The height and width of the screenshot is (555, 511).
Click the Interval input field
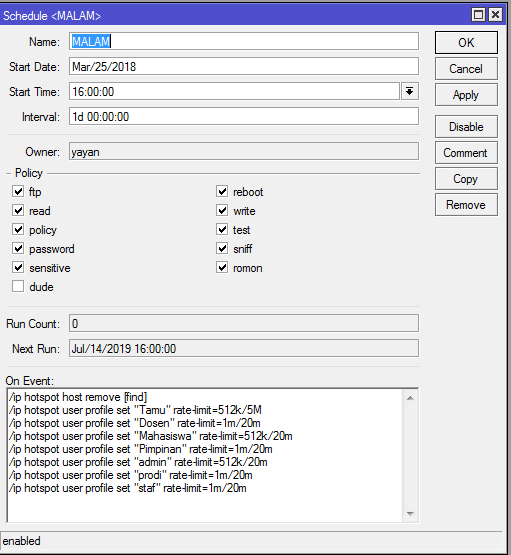tap(244, 116)
